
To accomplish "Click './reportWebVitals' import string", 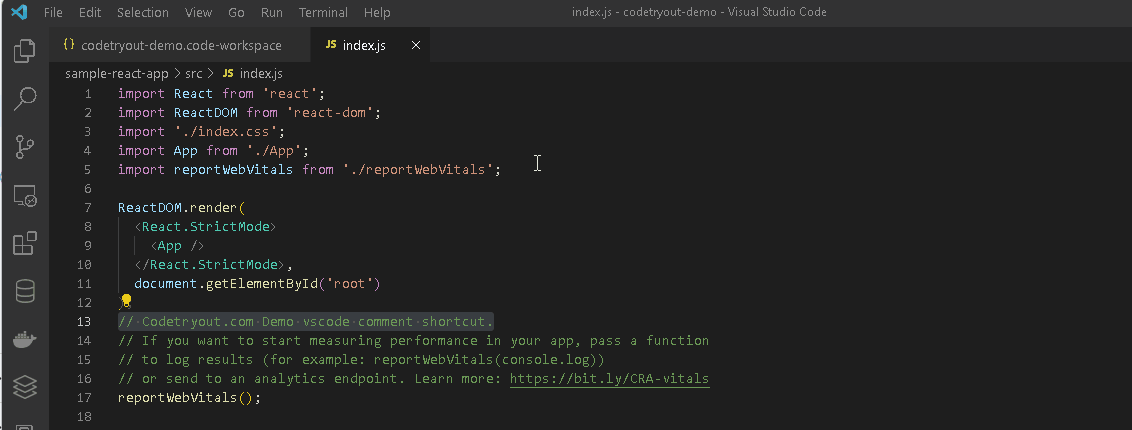I will (418, 170).
